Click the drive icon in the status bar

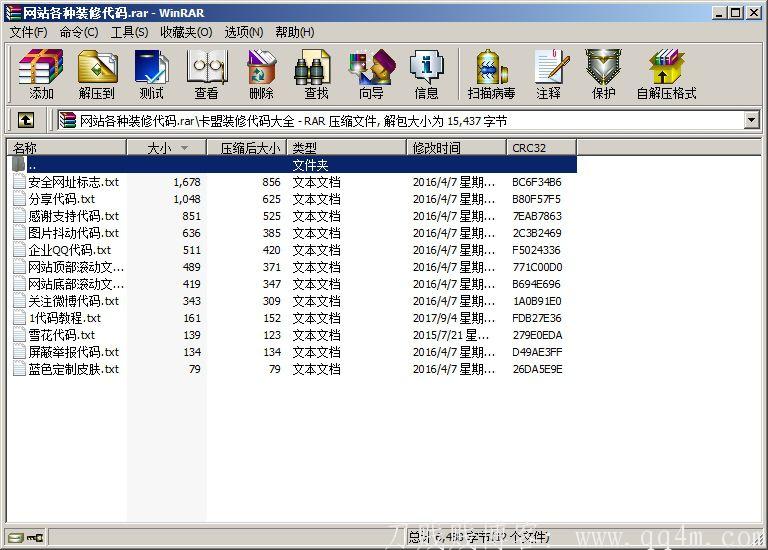(x=16, y=538)
